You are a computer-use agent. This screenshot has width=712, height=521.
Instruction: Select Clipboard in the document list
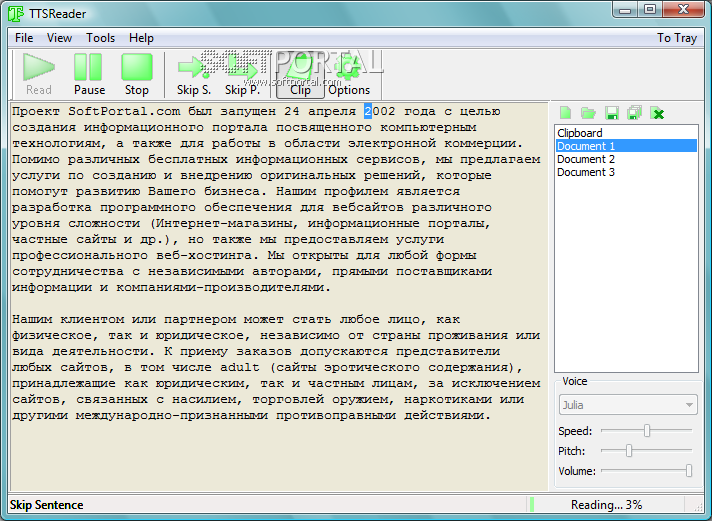(x=626, y=133)
